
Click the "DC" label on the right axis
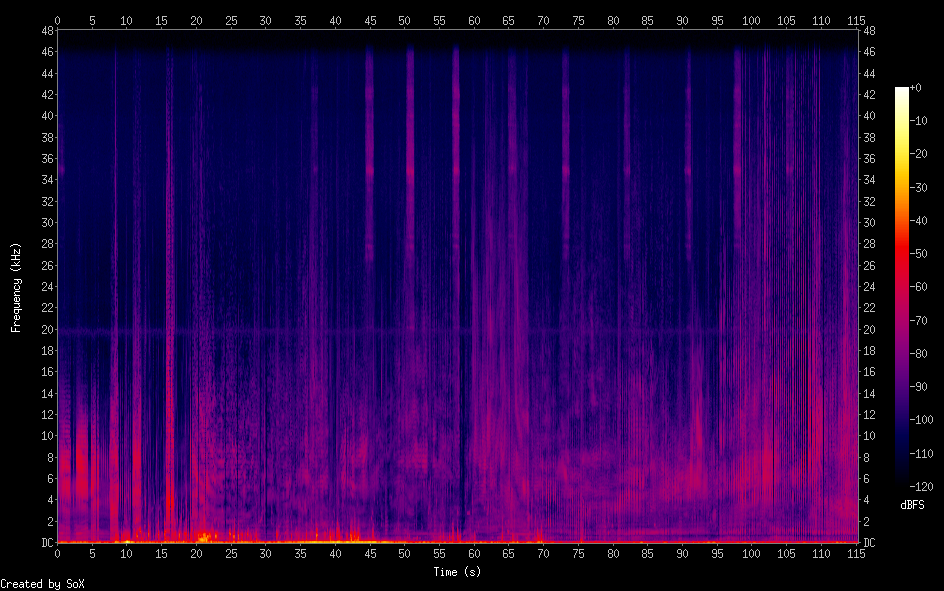[x=870, y=543]
